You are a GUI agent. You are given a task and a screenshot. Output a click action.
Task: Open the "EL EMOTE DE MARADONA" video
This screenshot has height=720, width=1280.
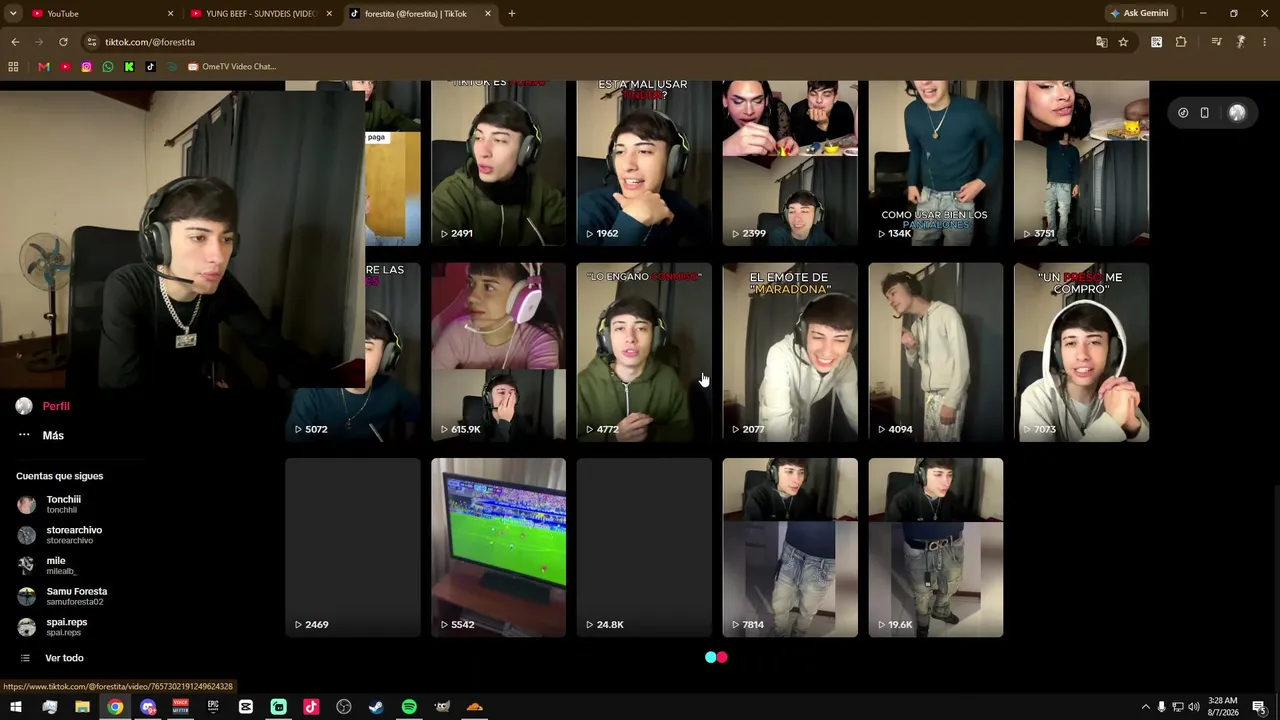point(790,352)
